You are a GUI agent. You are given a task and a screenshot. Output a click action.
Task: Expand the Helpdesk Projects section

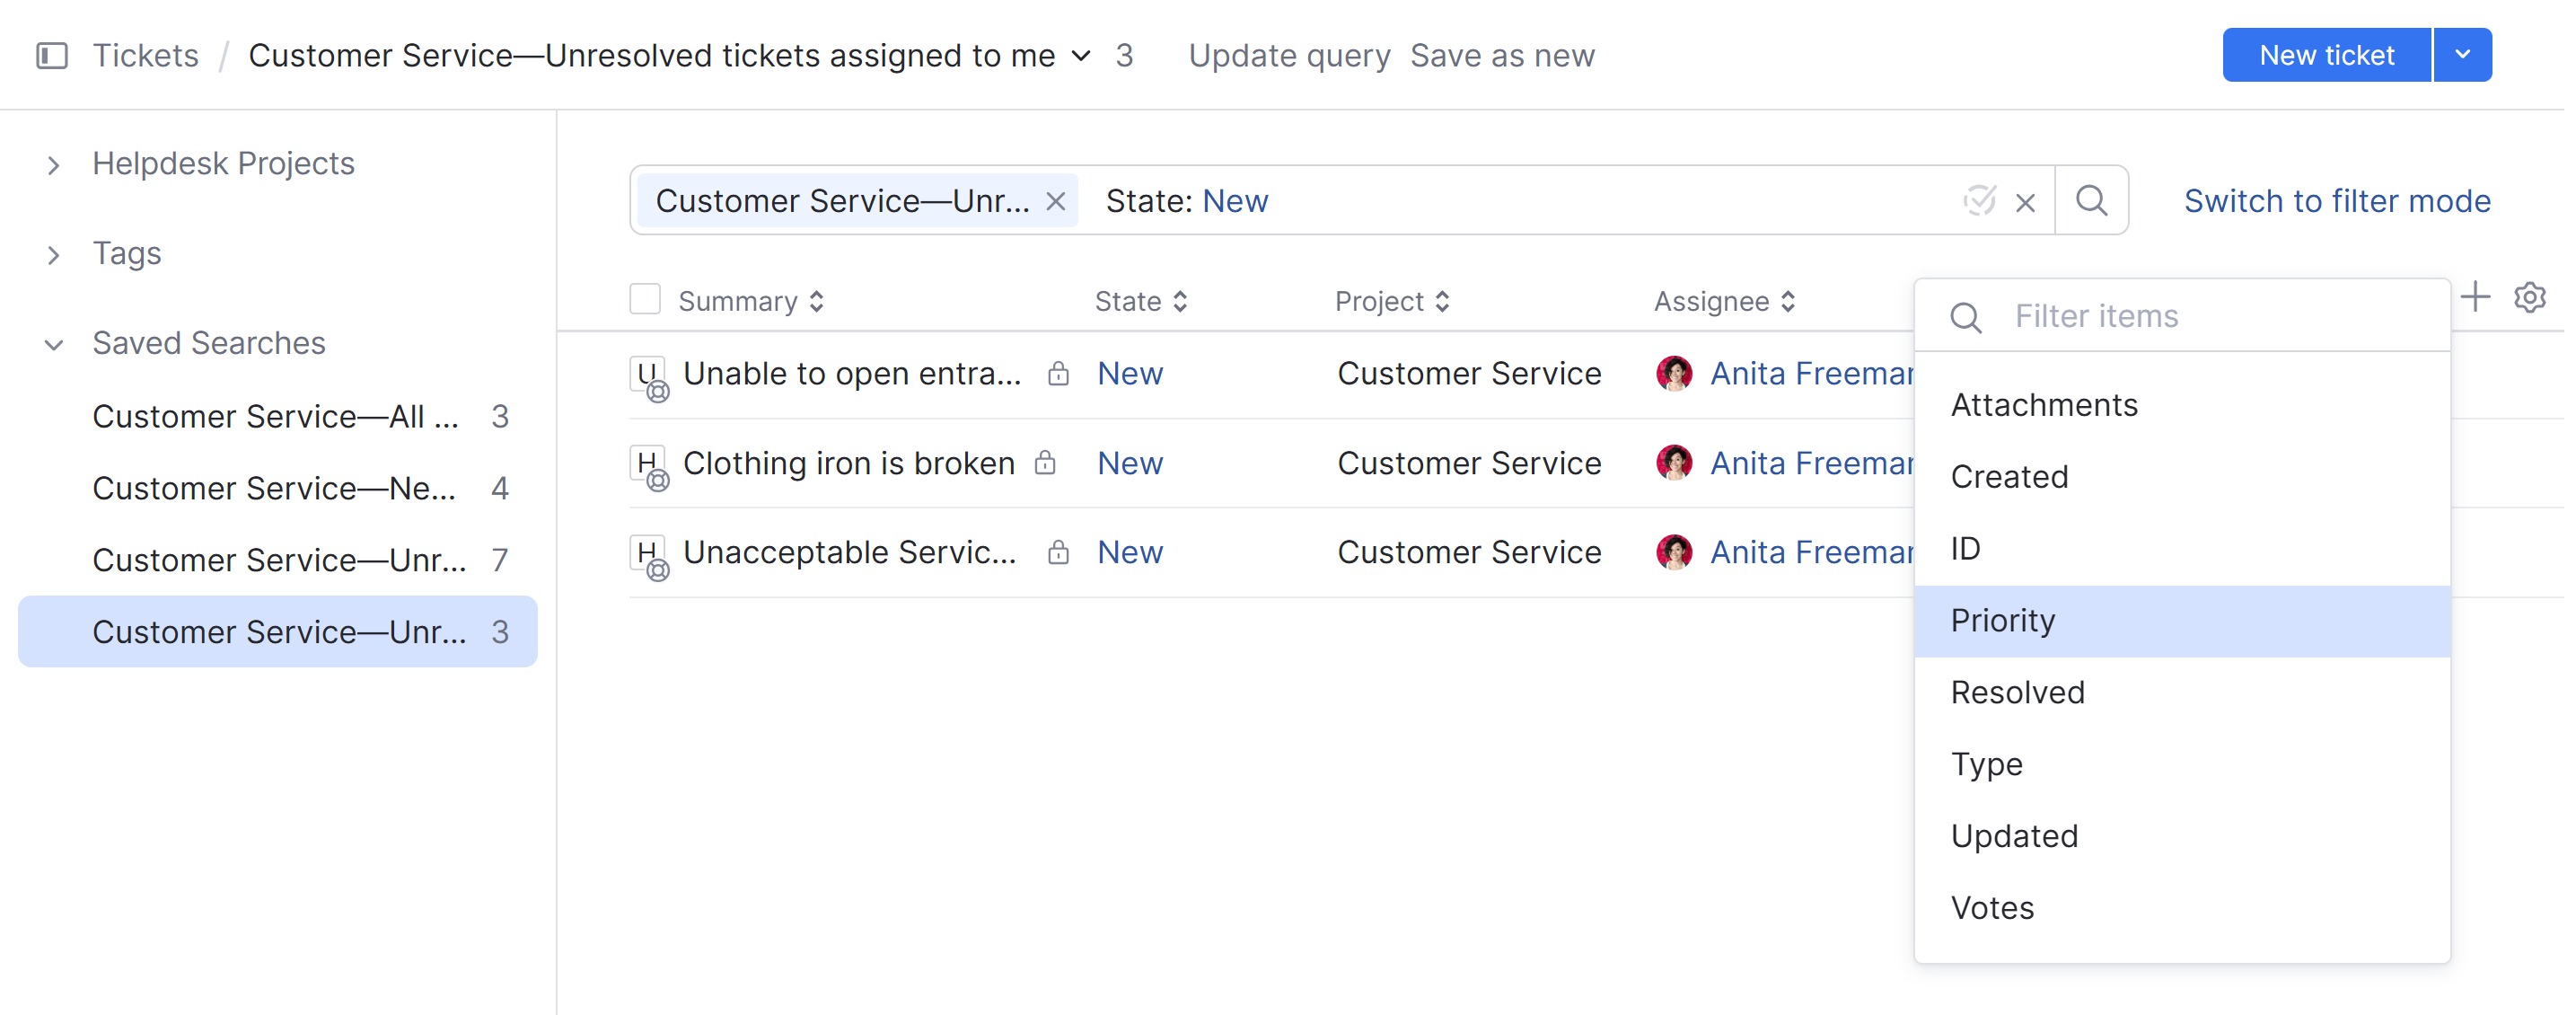coord(54,165)
